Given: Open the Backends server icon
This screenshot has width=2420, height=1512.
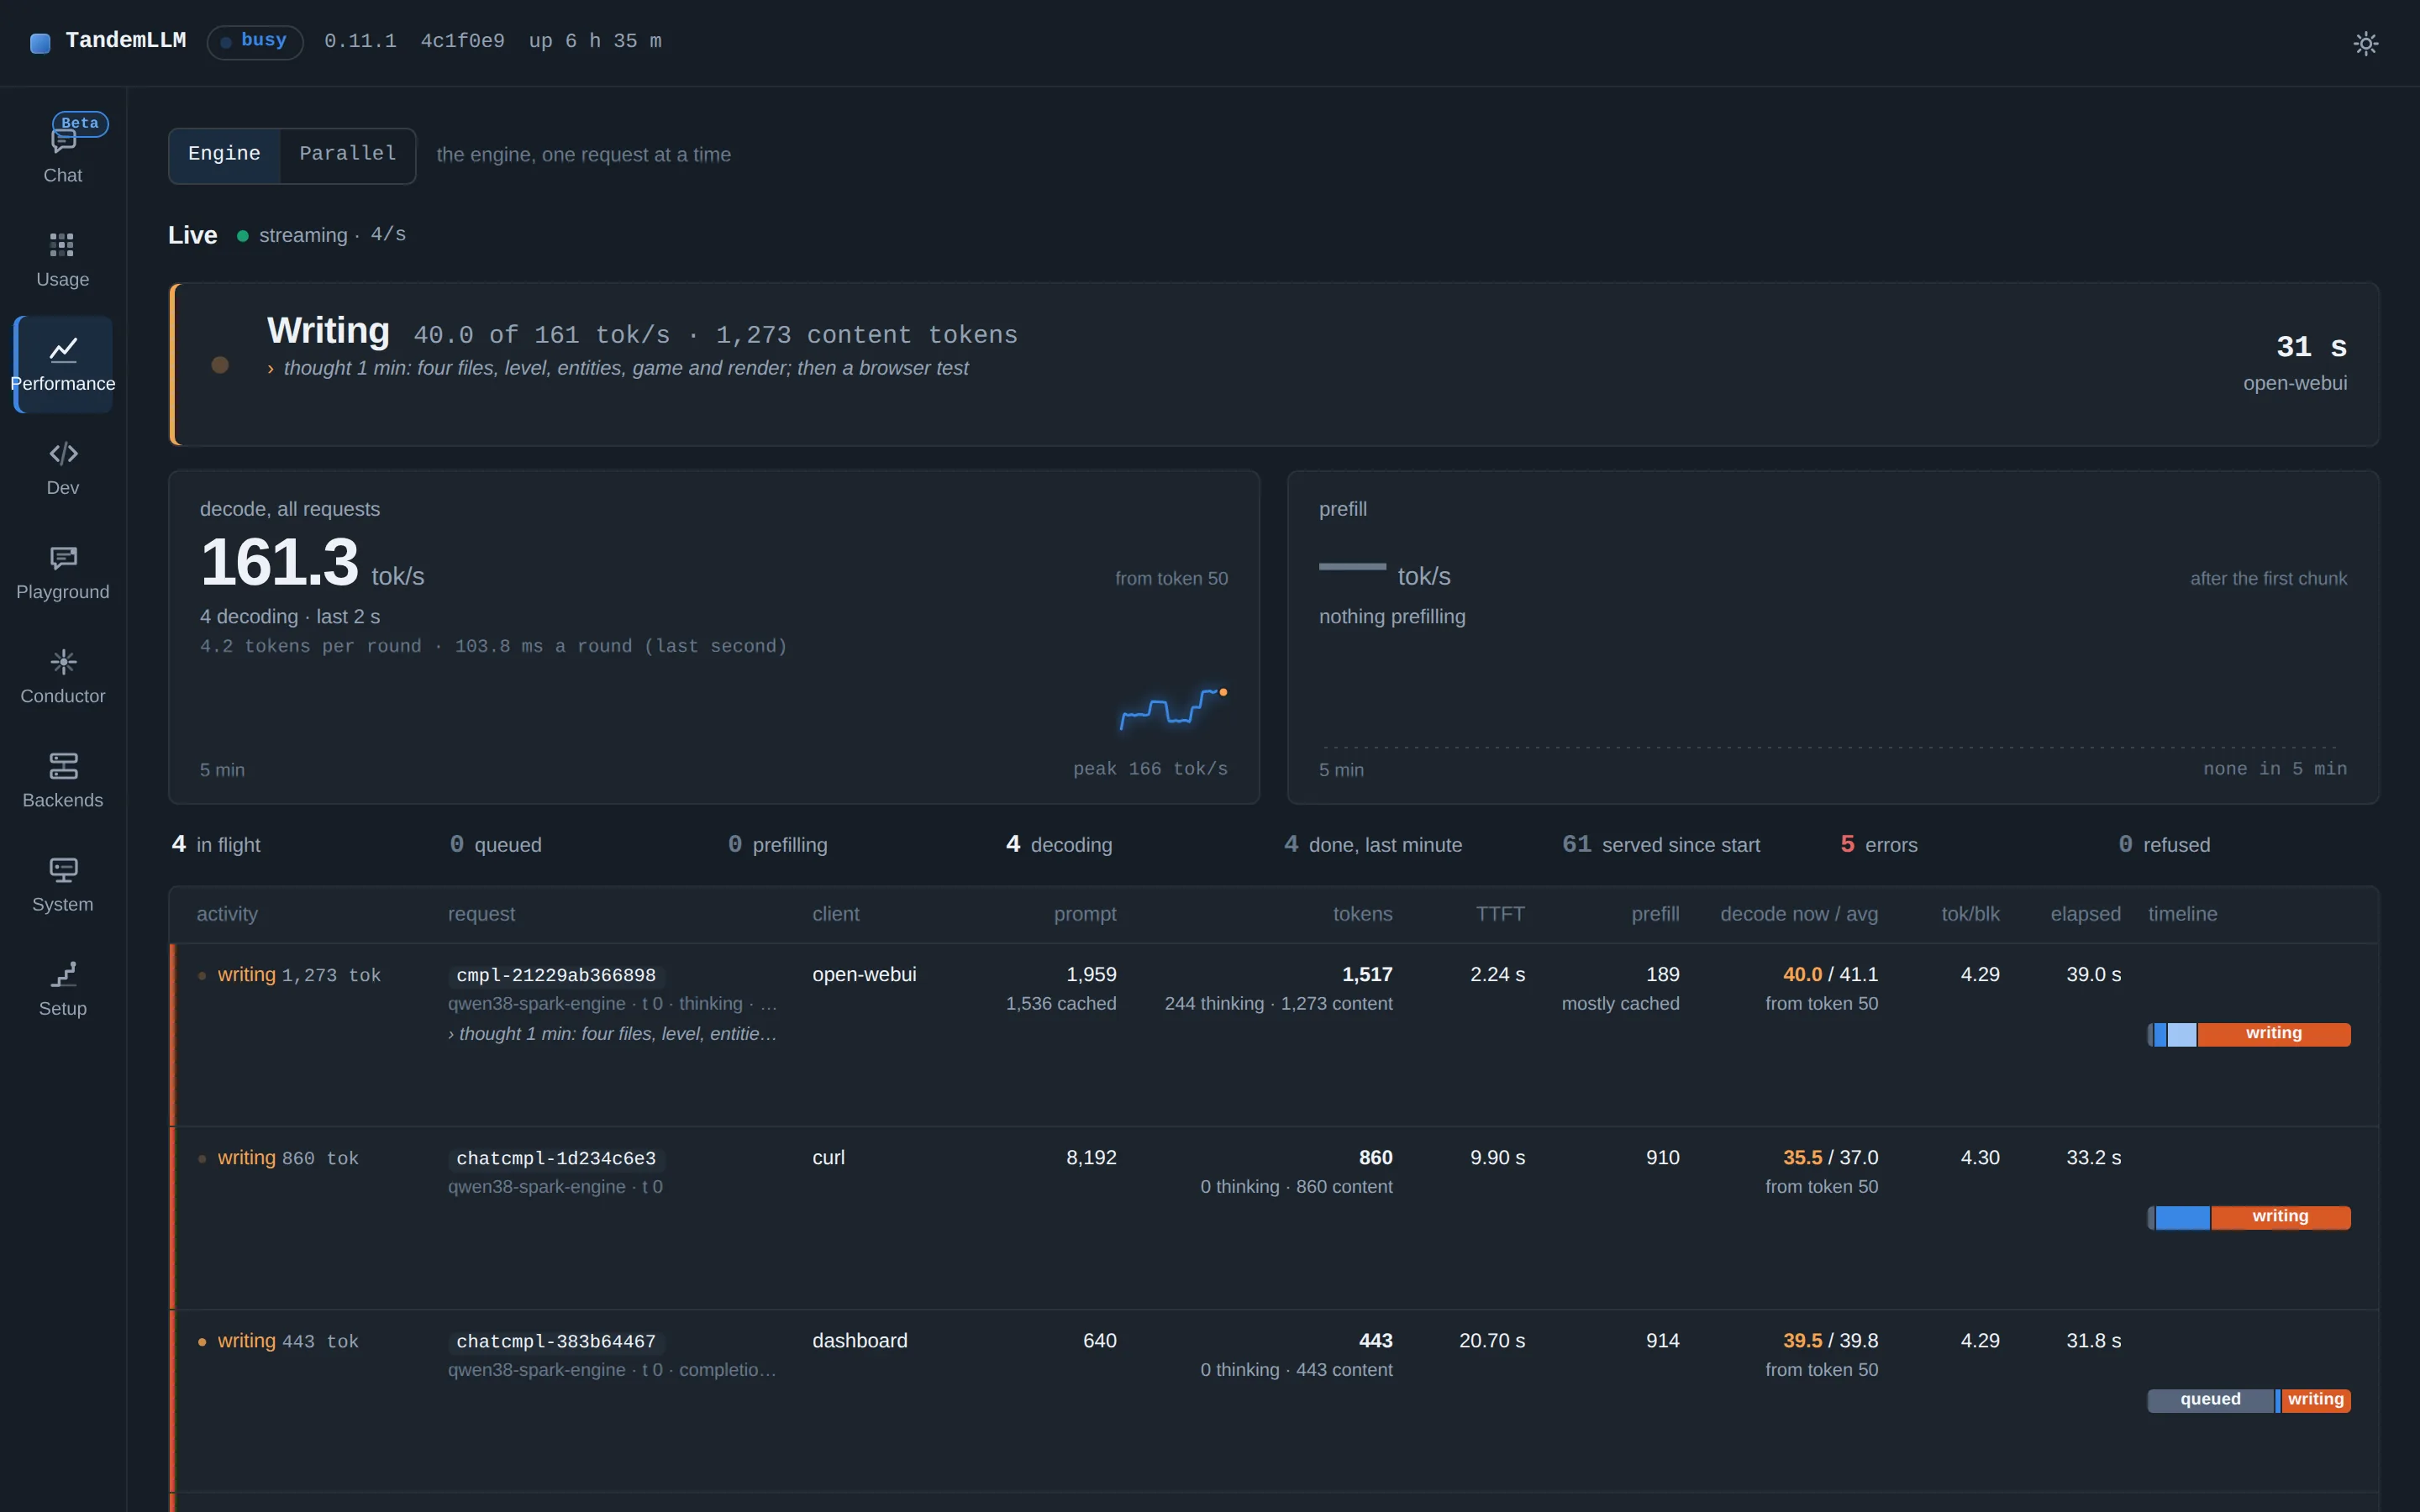Looking at the screenshot, I should tap(63, 765).
